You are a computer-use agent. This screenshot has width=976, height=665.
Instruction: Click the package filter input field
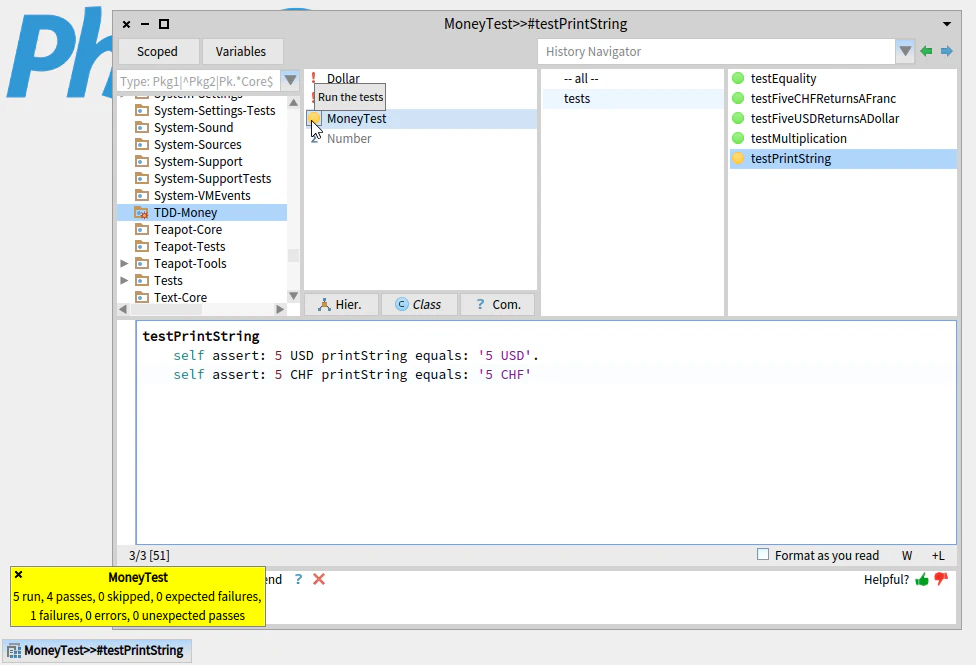pyautogui.click(x=199, y=81)
